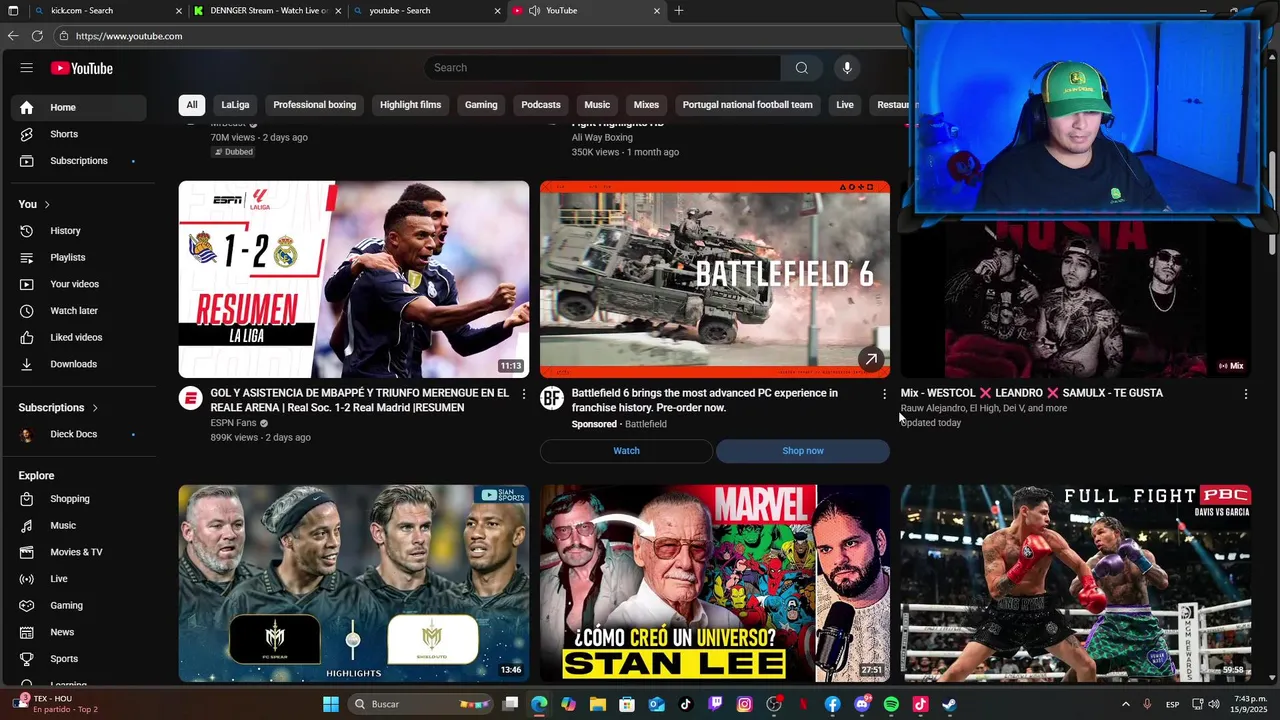This screenshot has height=720, width=1280.
Task: Open options for the WESTCOL mix
Action: [1245, 394]
